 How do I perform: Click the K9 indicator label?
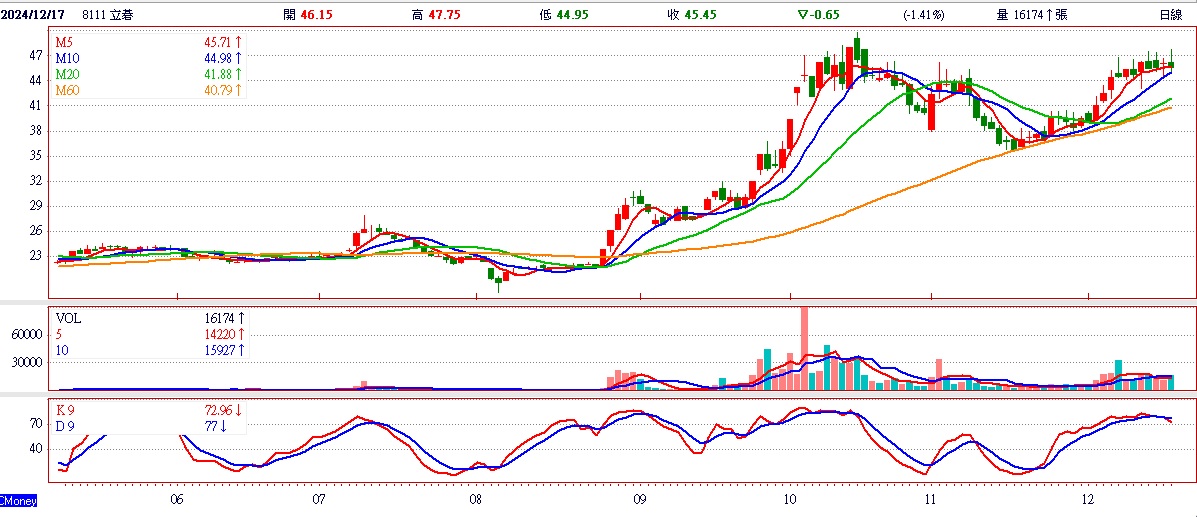[x=65, y=409]
